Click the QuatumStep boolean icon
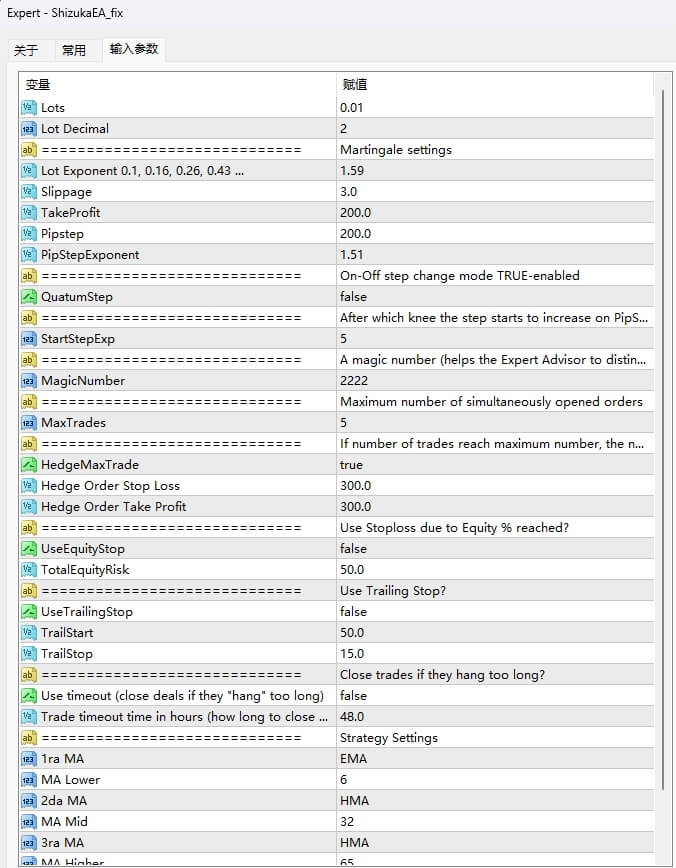 point(29,297)
